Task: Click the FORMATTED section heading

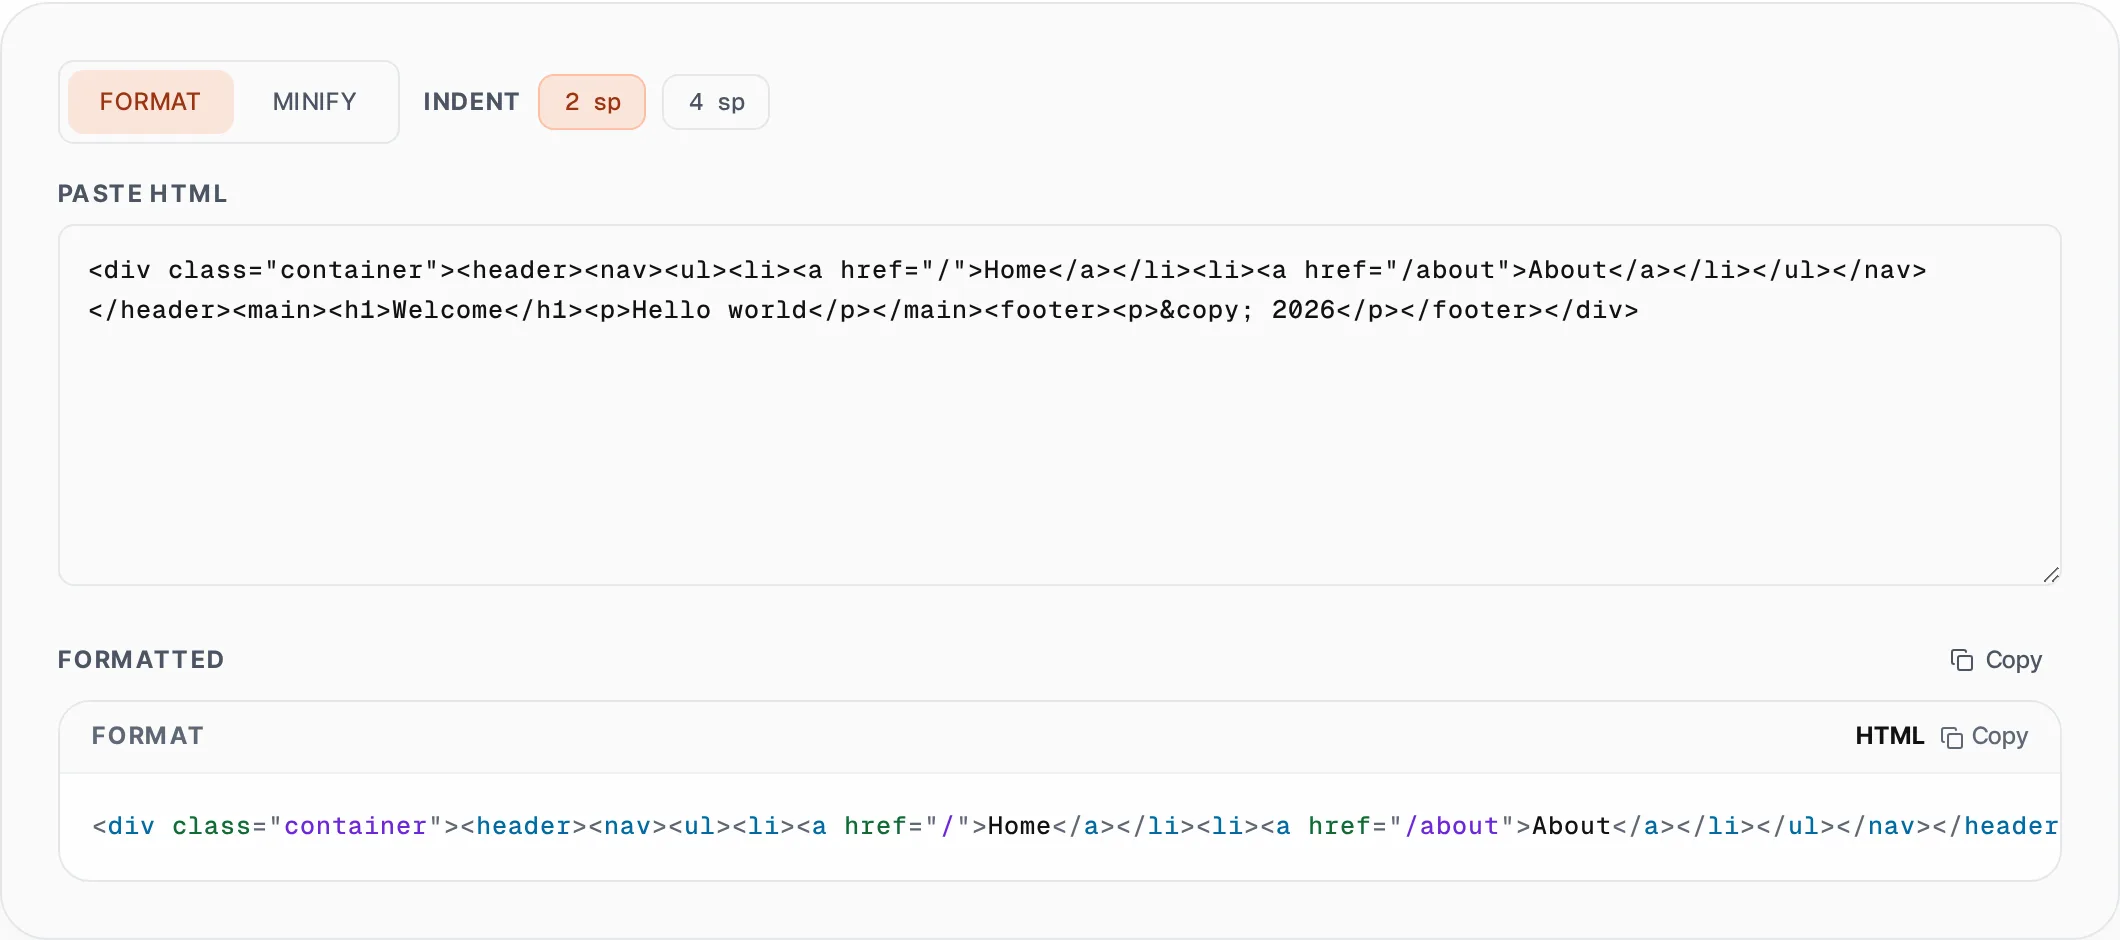Action: coord(141,660)
